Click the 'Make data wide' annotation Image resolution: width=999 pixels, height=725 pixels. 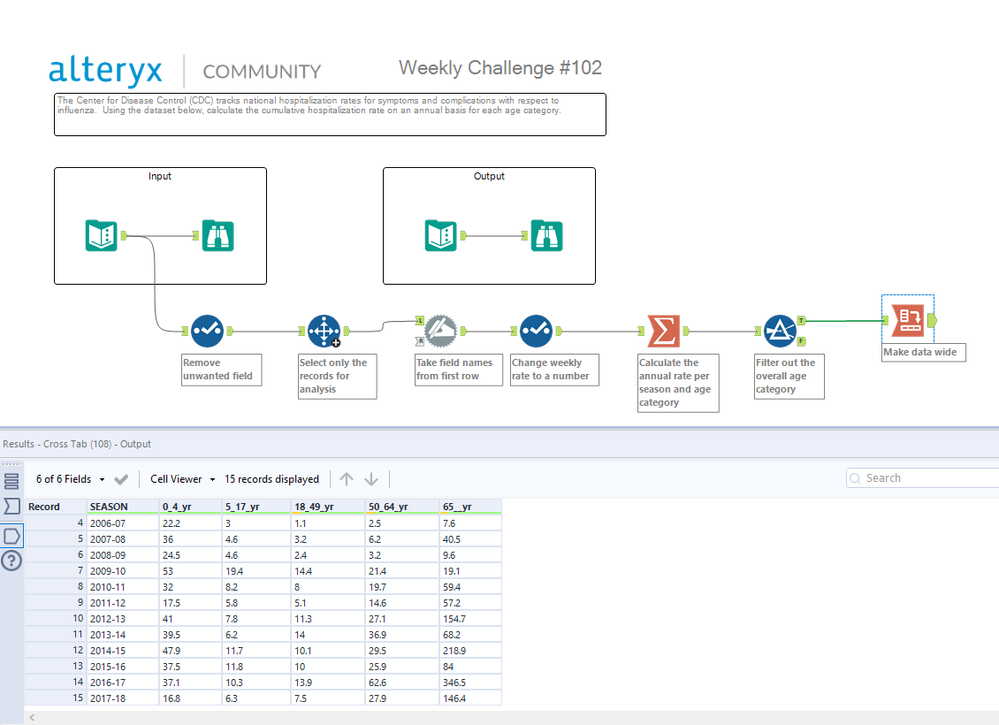923,352
